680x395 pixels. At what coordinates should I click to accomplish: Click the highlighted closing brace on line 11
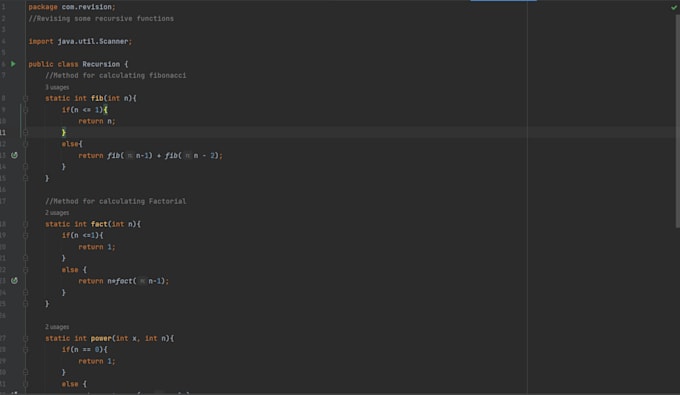click(x=64, y=132)
